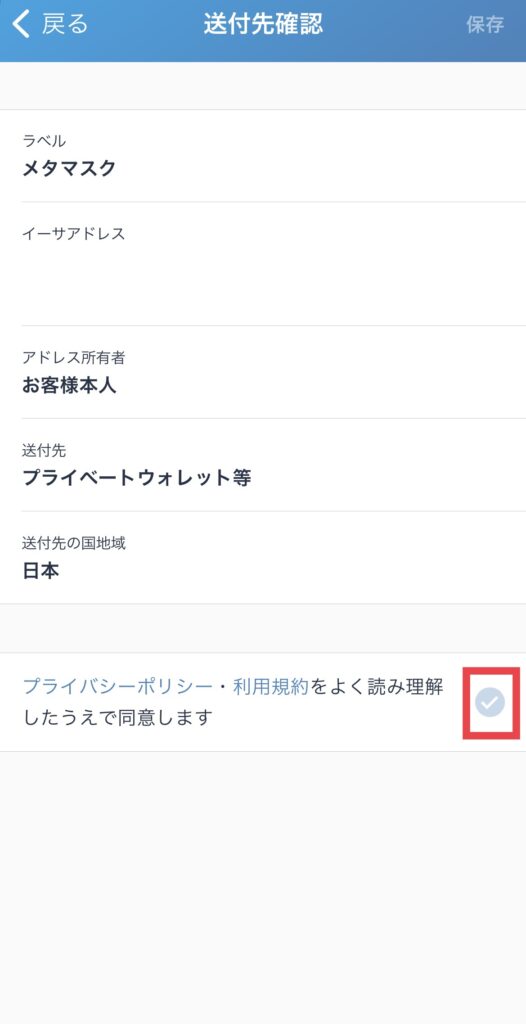Tap the 送付先確認 header title
This screenshot has width=526, height=1024.
point(263,24)
